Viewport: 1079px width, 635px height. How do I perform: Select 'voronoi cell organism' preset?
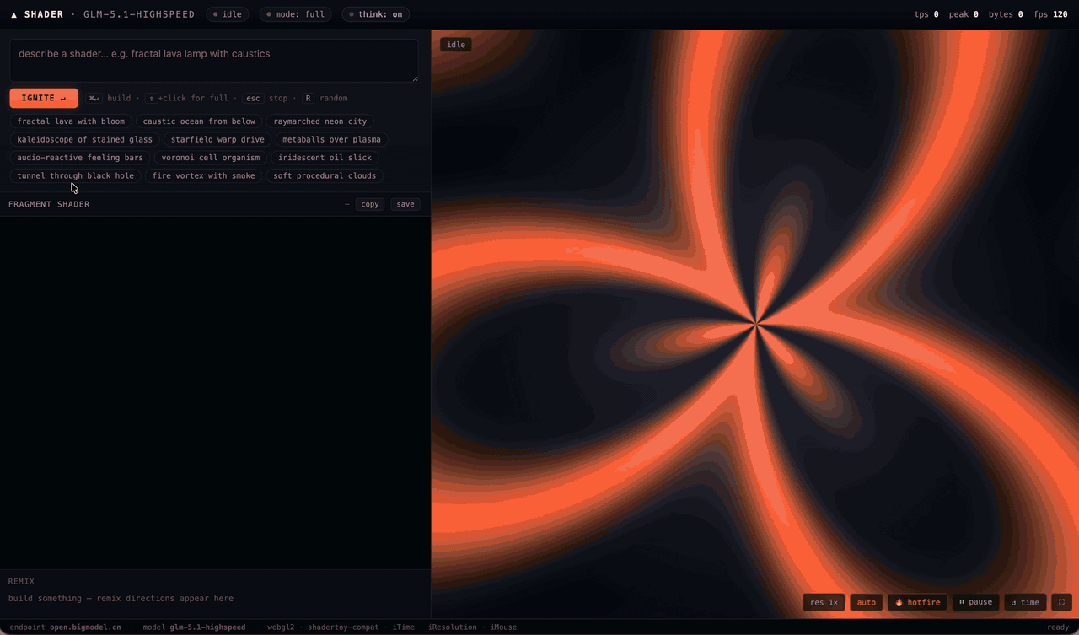(211, 158)
